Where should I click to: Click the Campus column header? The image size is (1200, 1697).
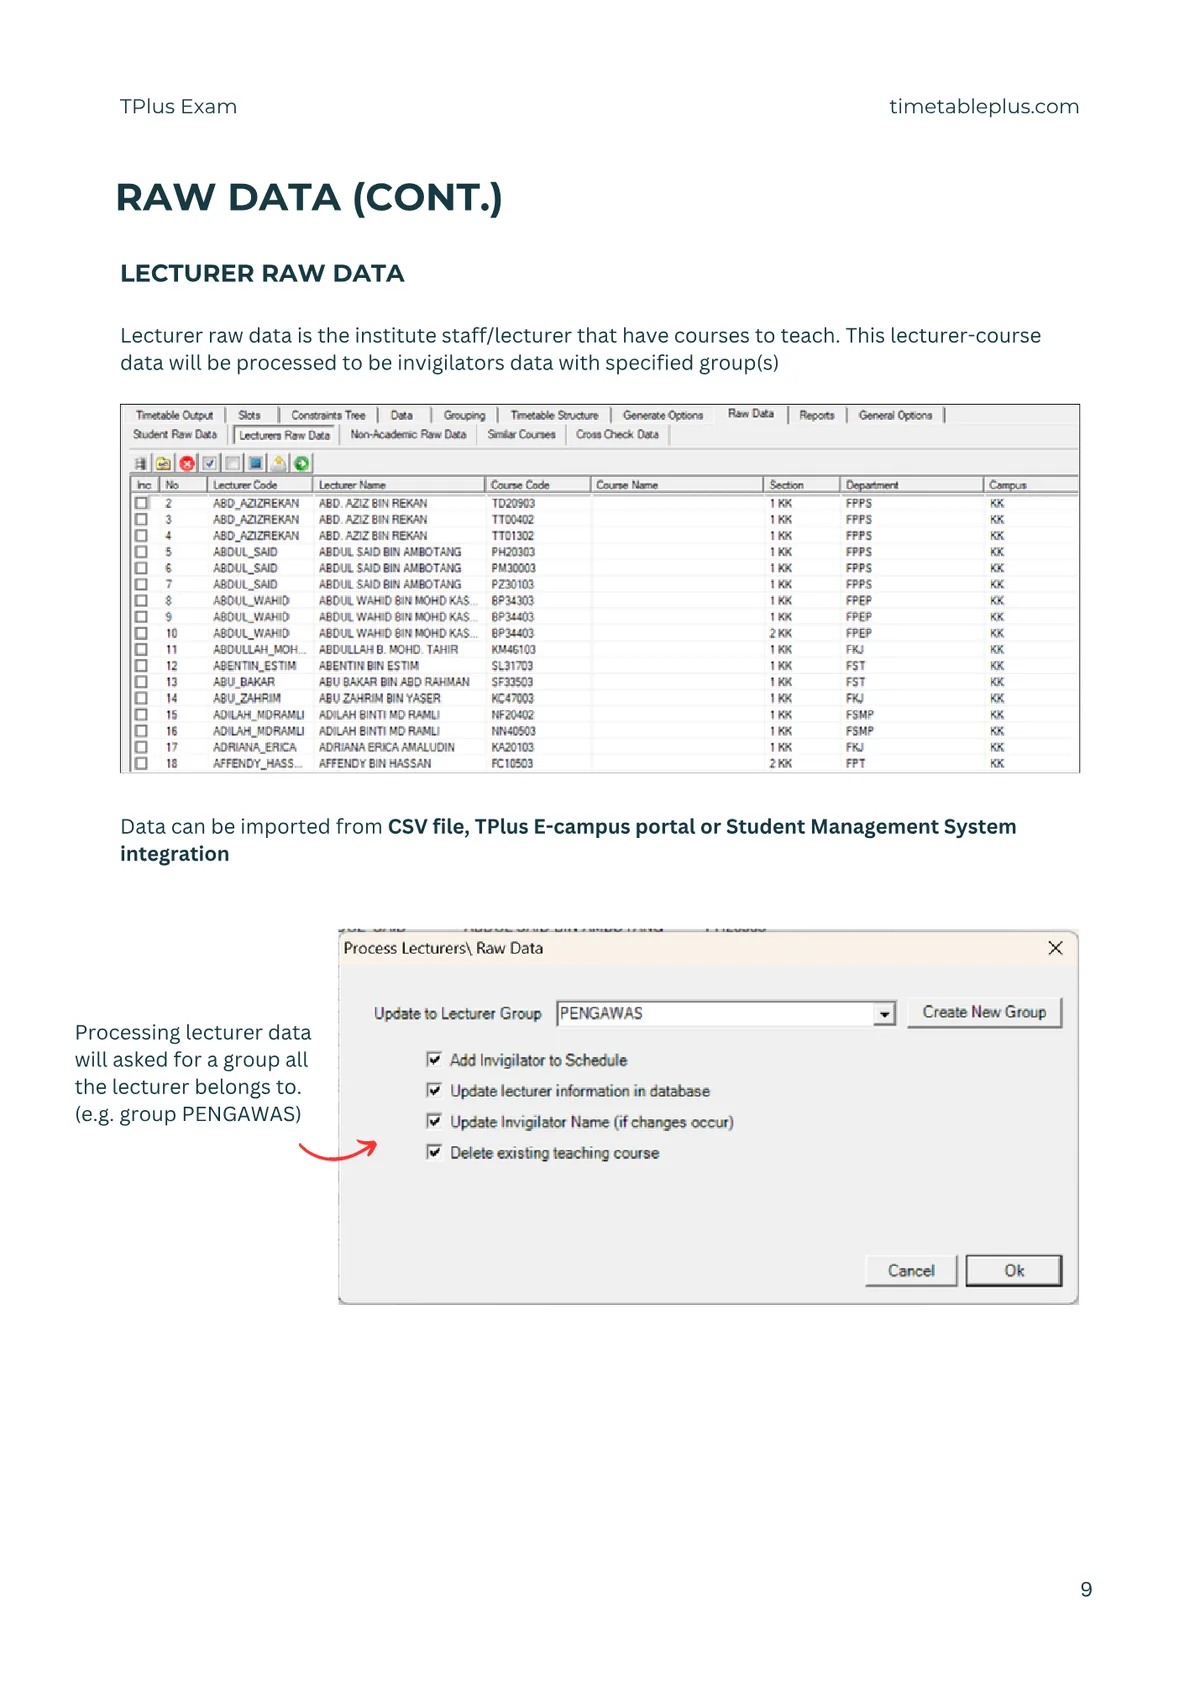pyautogui.click(x=1031, y=485)
